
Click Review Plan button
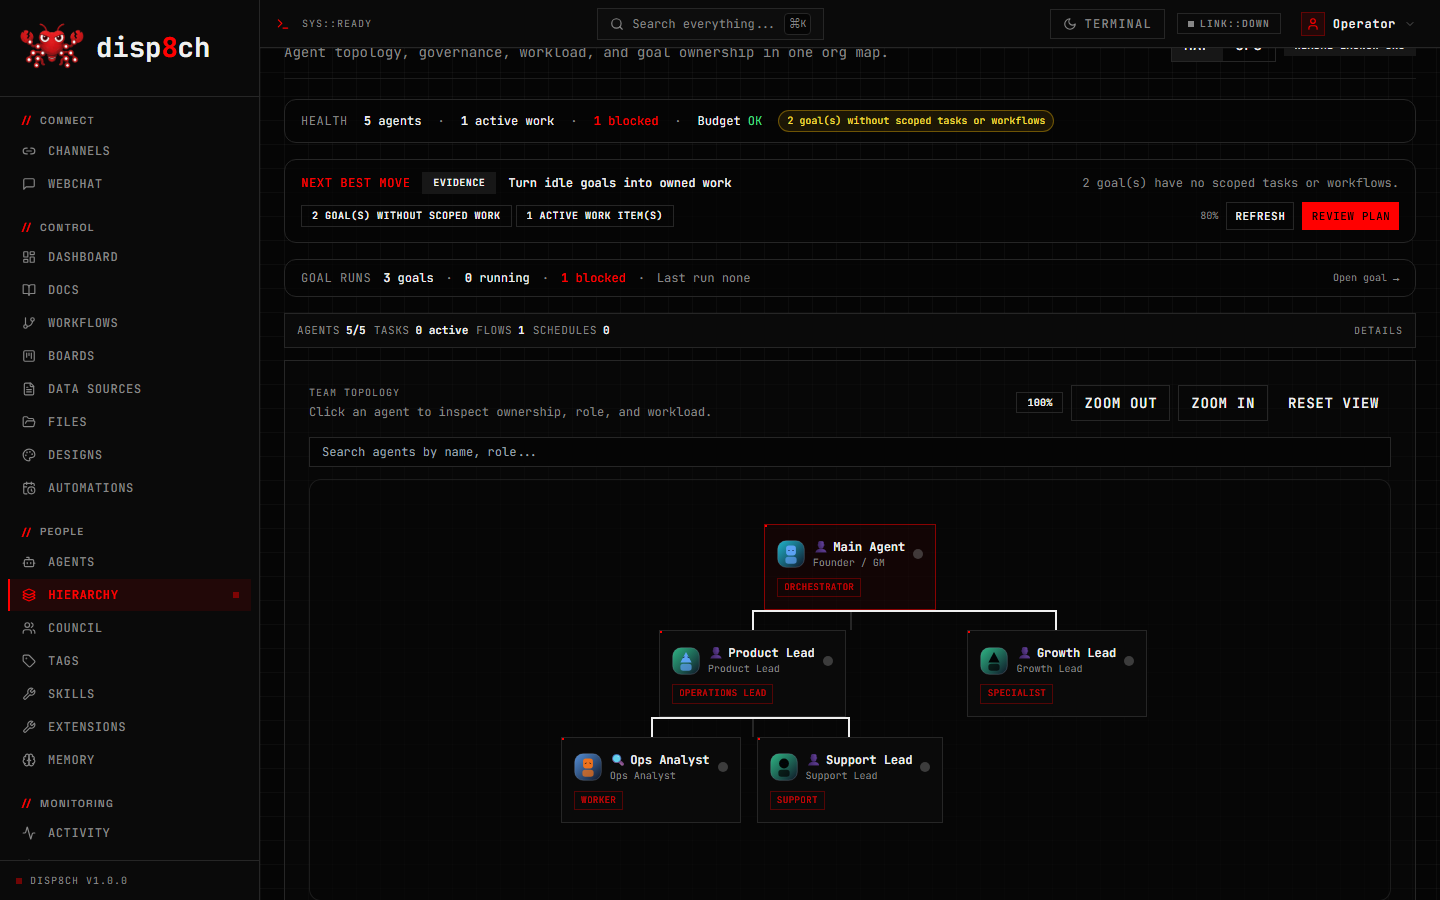click(1350, 216)
